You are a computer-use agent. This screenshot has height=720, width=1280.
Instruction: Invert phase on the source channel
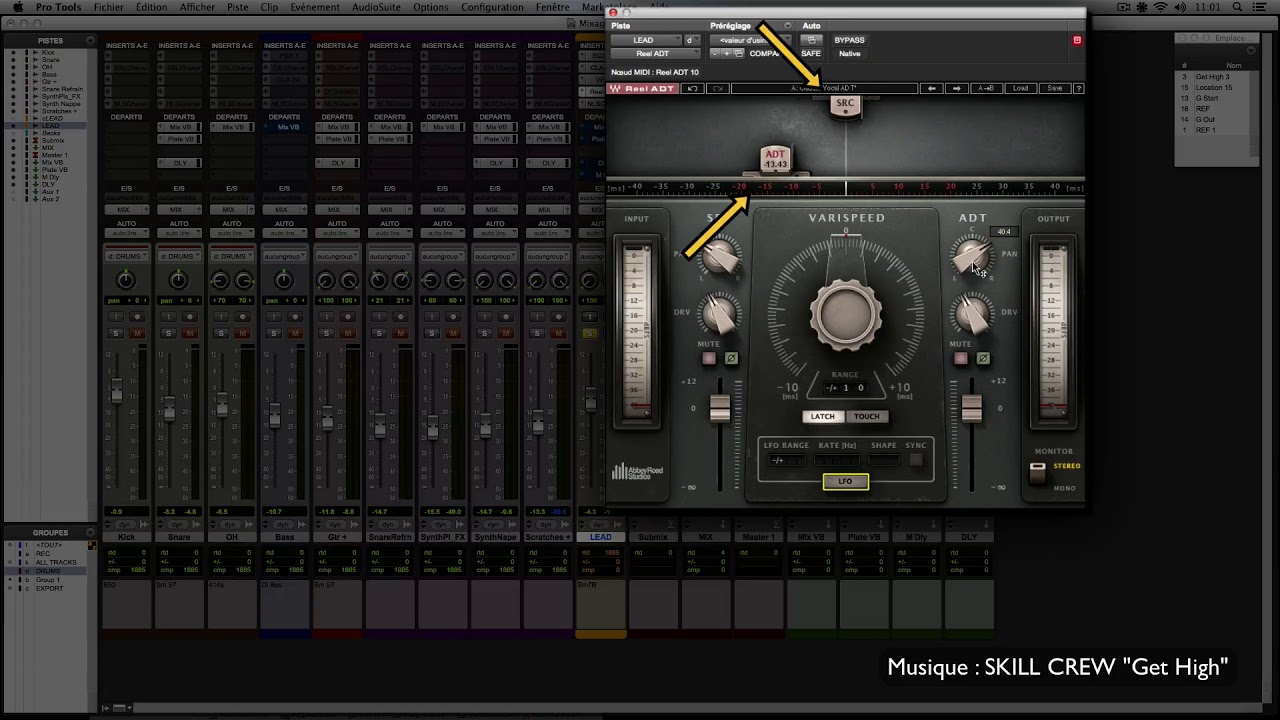731,358
